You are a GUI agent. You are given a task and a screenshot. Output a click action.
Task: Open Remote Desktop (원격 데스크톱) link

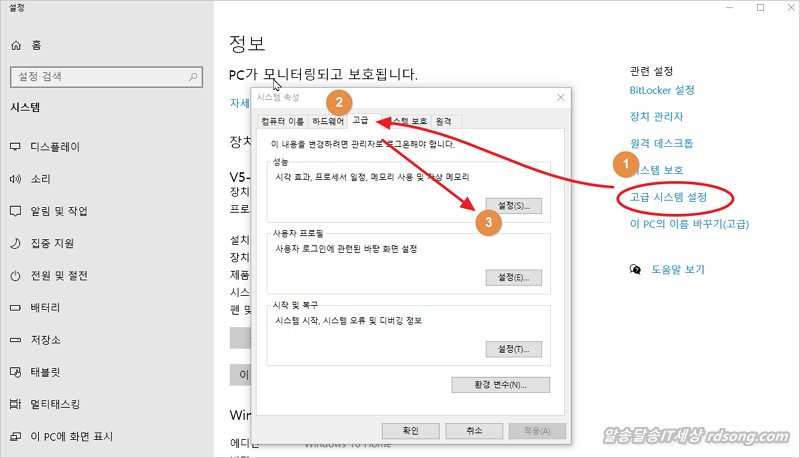[661, 143]
